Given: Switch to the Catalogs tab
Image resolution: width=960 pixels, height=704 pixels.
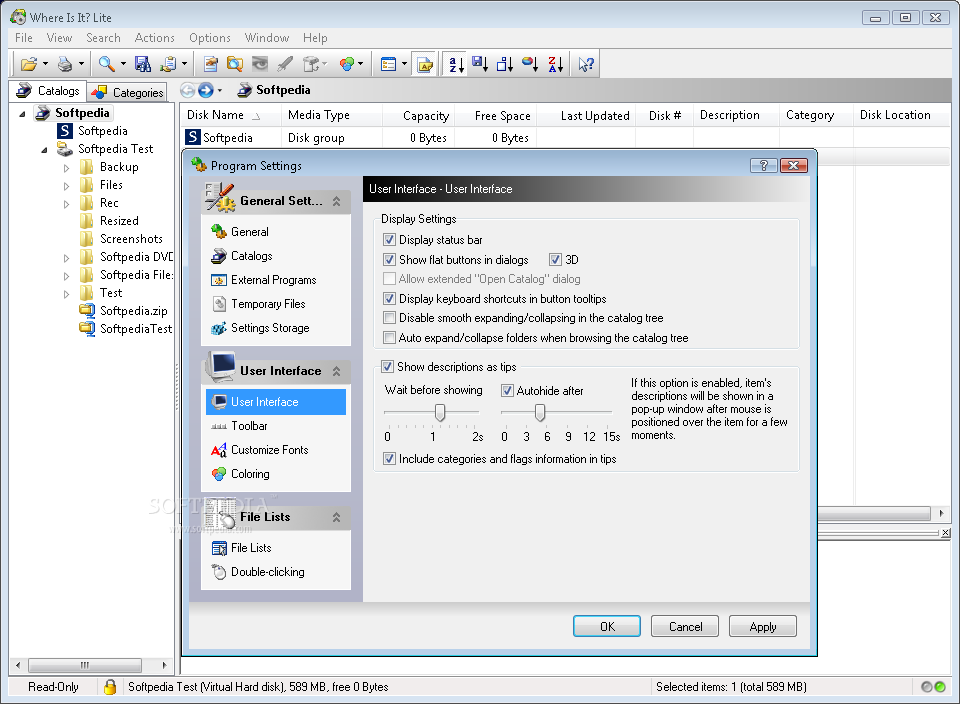Looking at the screenshot, I should pos(48,91).
